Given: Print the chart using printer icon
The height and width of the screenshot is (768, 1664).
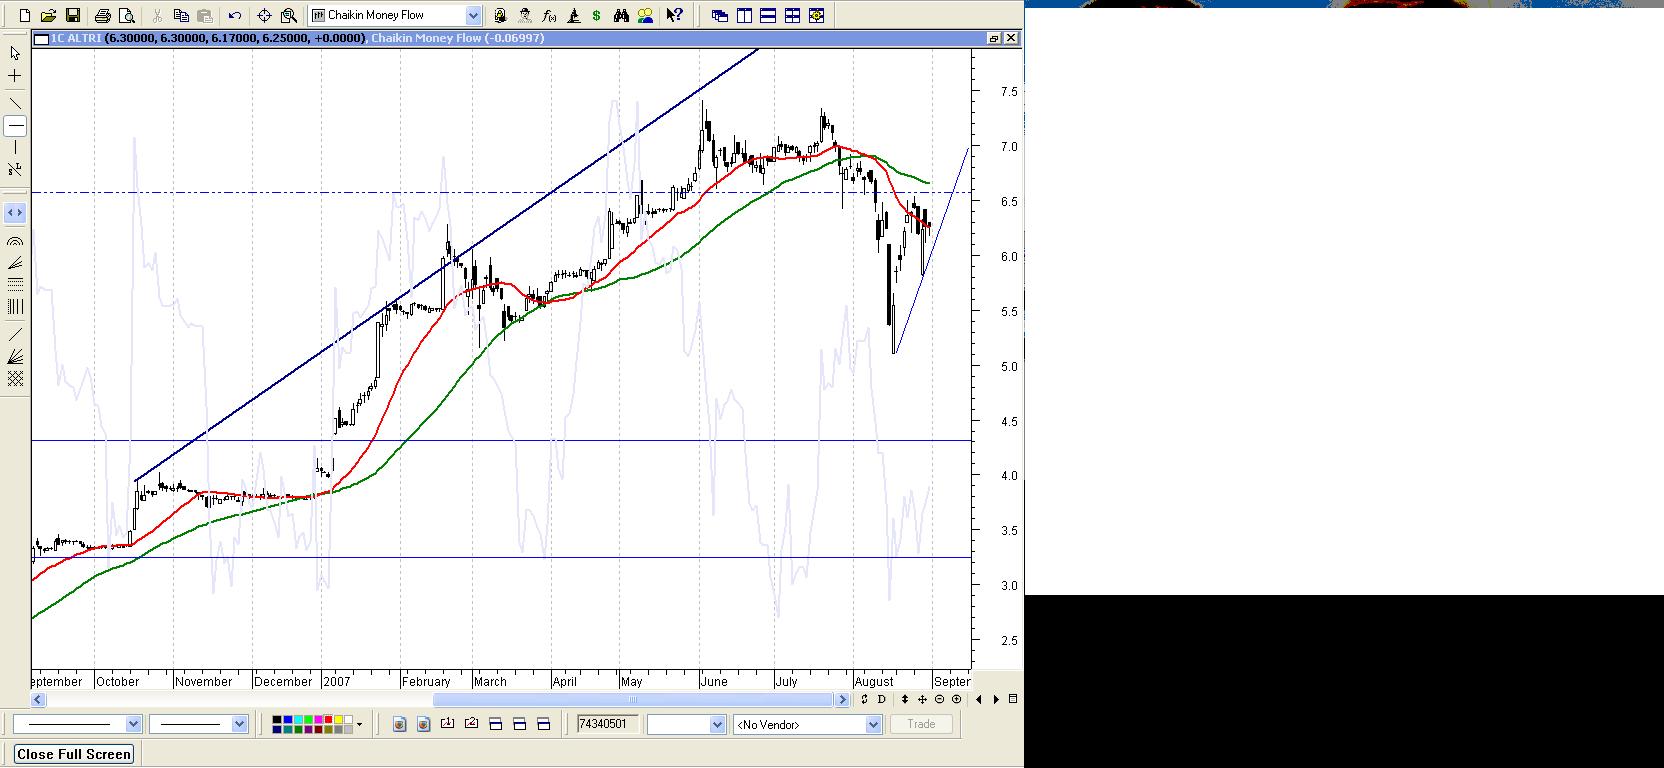Looking at the screenshot, I should click(x=102, y=15).
